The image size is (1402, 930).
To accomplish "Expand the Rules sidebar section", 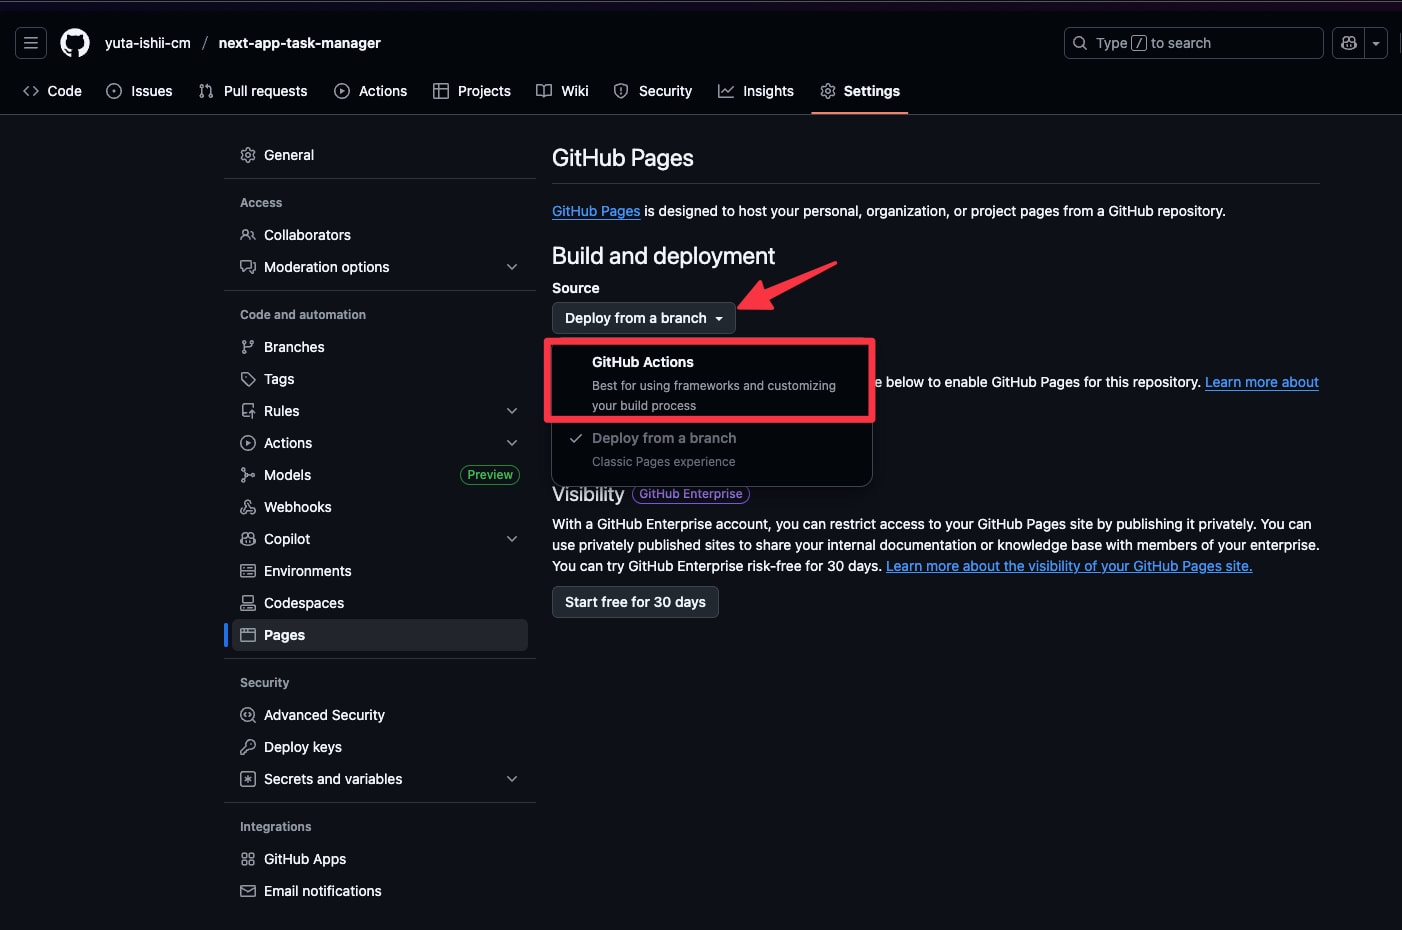I will point(512,411).
